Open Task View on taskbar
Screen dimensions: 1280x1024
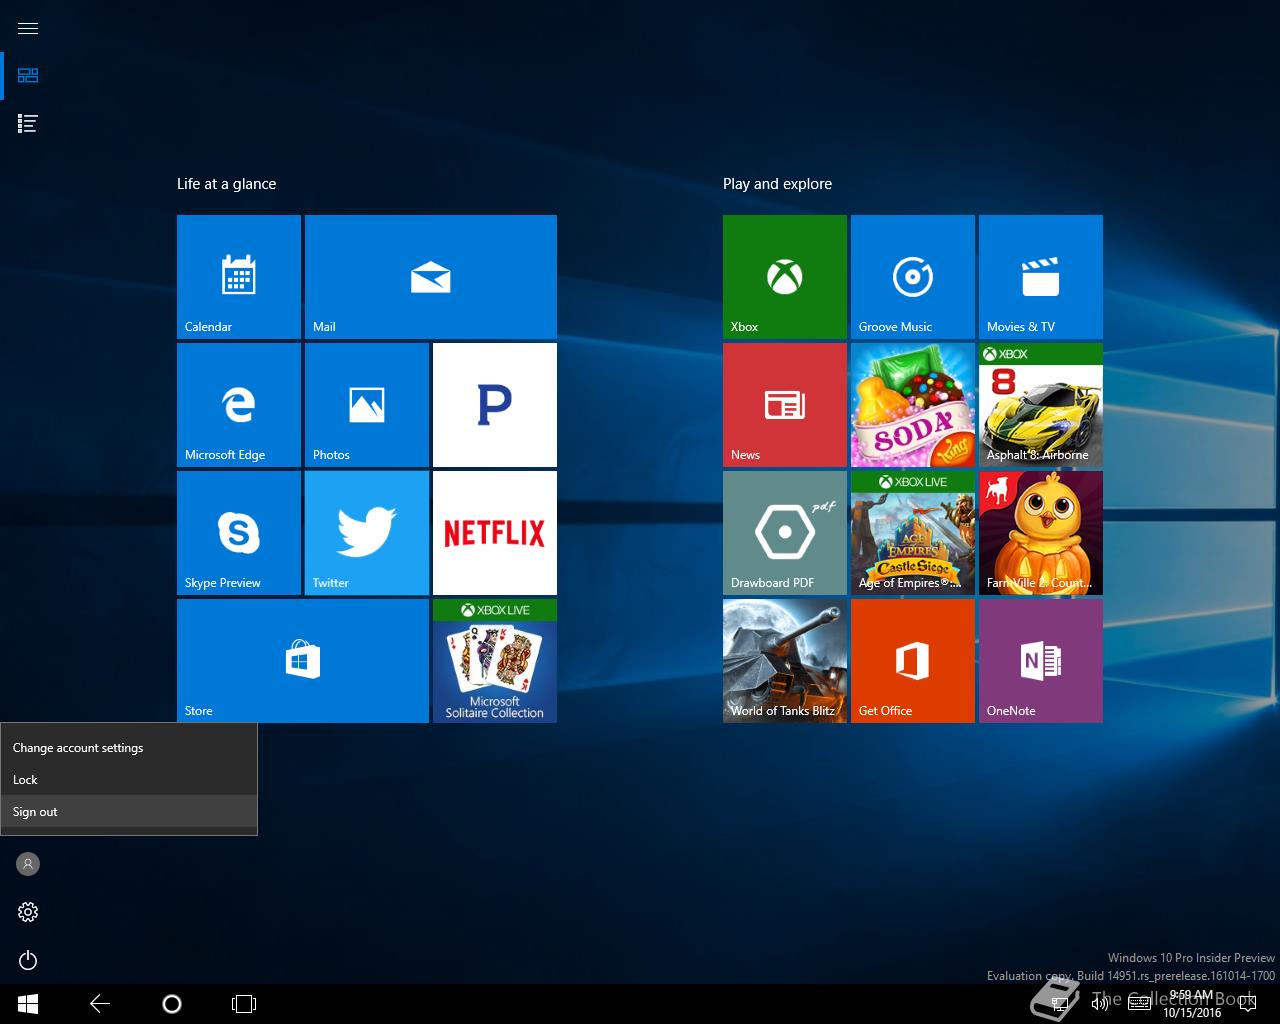coord(244,1004)
